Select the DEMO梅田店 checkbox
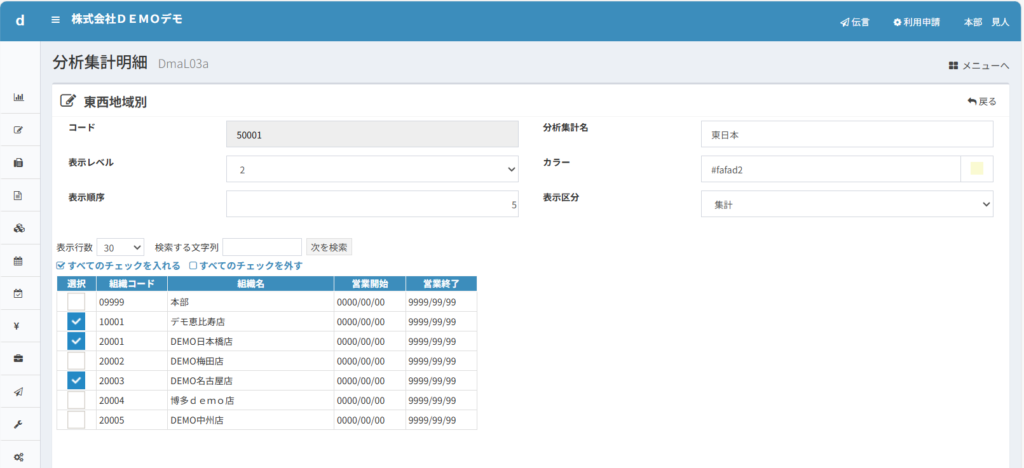 (x=76, y=360)
